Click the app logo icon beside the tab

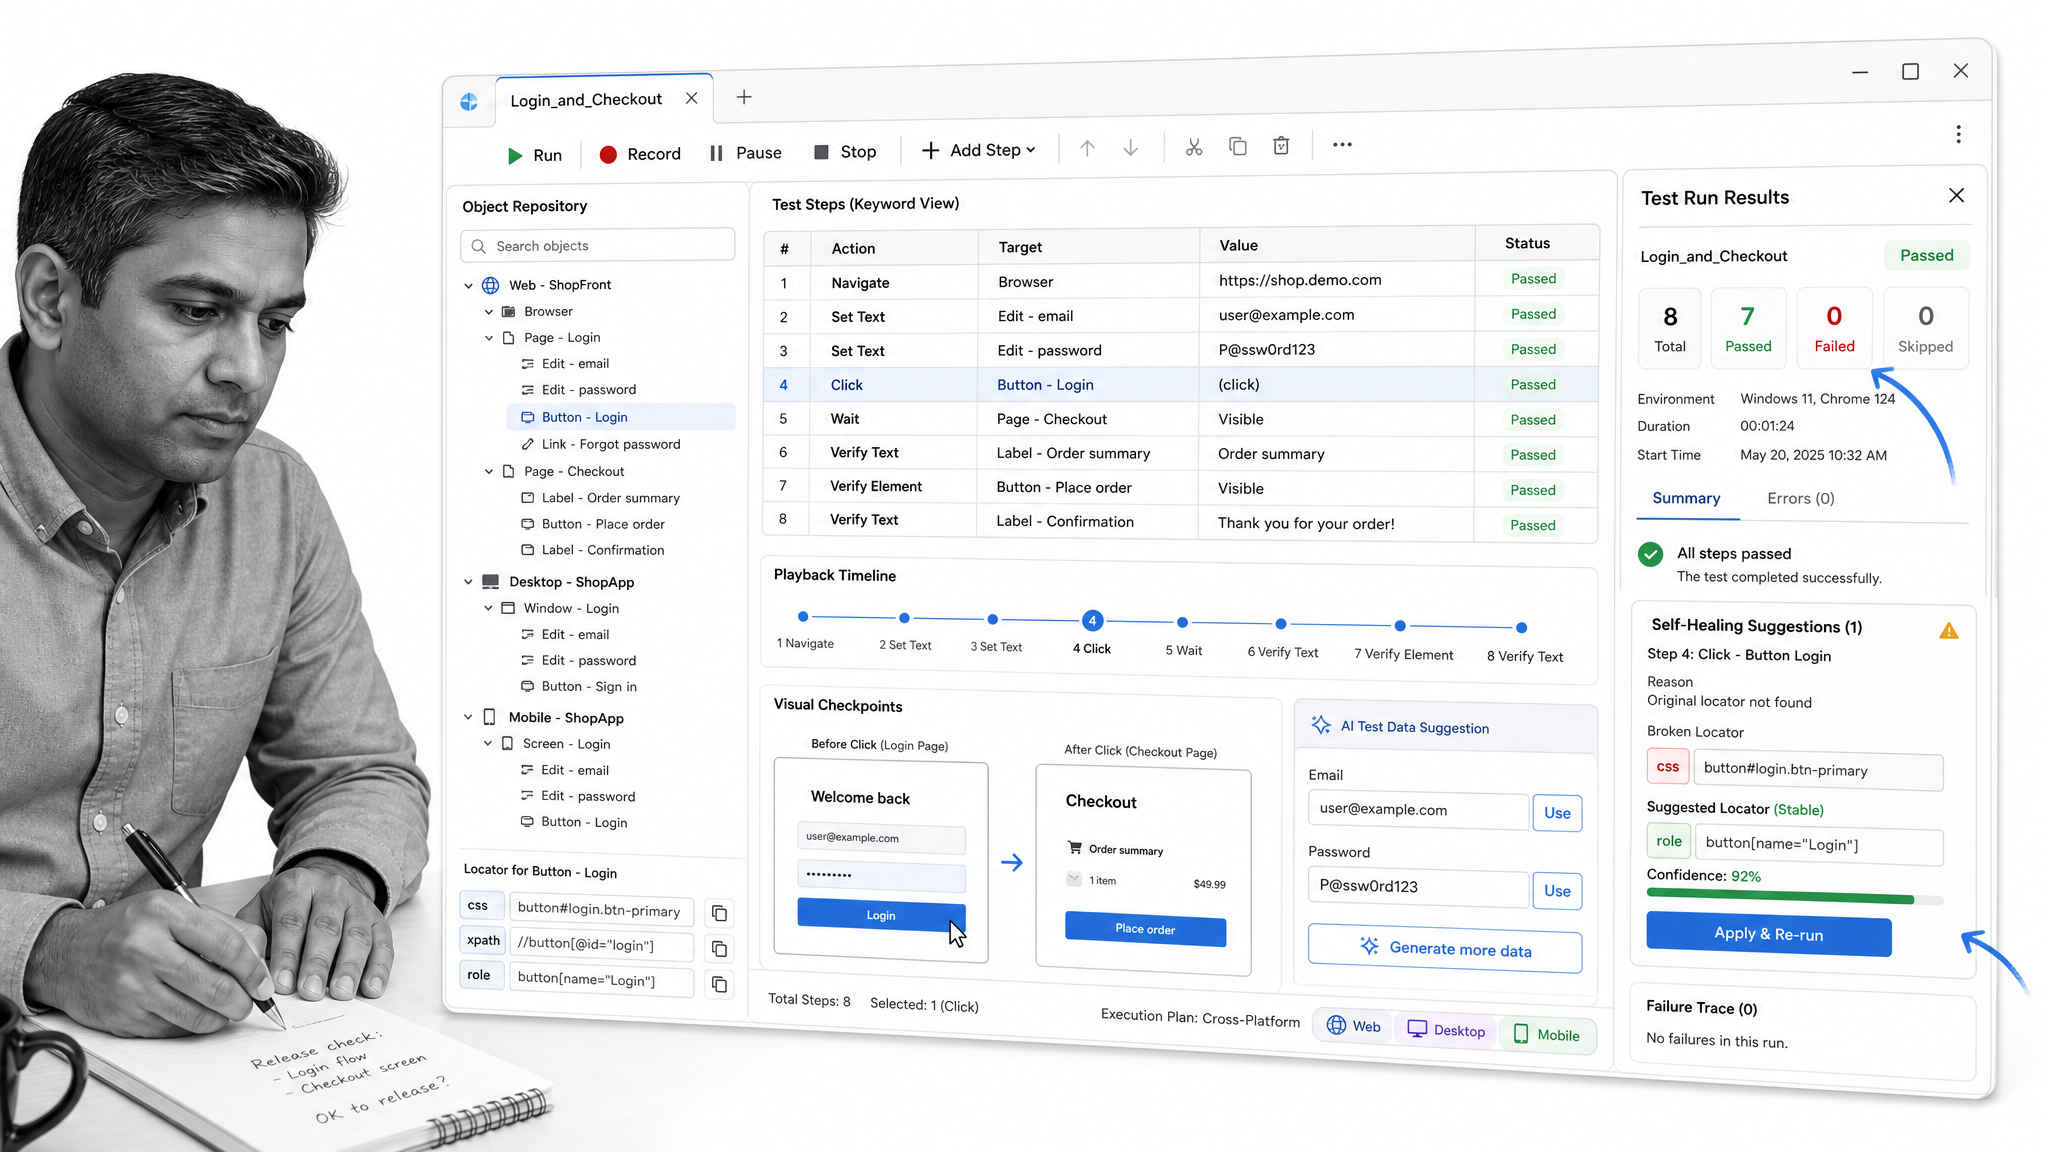(469, 102)
